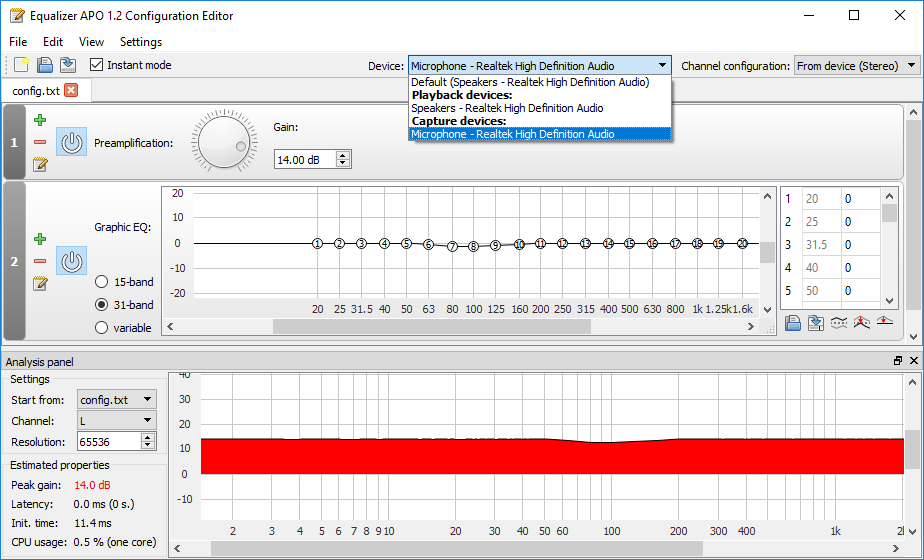Click the band table scroll down arrow
Screen dimensions: 924x560
point(889,301)
